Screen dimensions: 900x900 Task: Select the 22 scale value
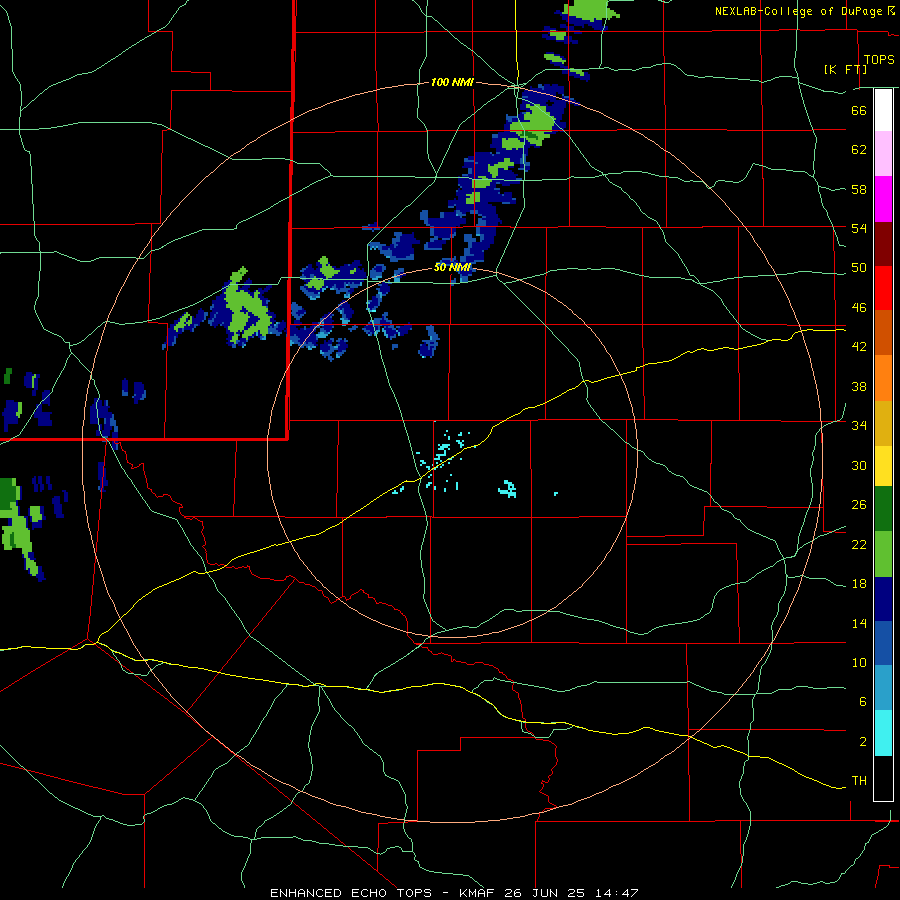point(859,544)
